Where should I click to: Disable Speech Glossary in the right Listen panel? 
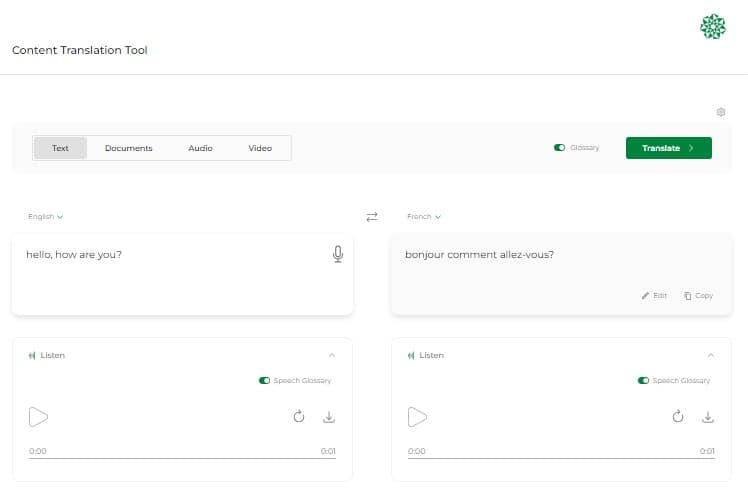pyautogui.click(x=643, y=381)
